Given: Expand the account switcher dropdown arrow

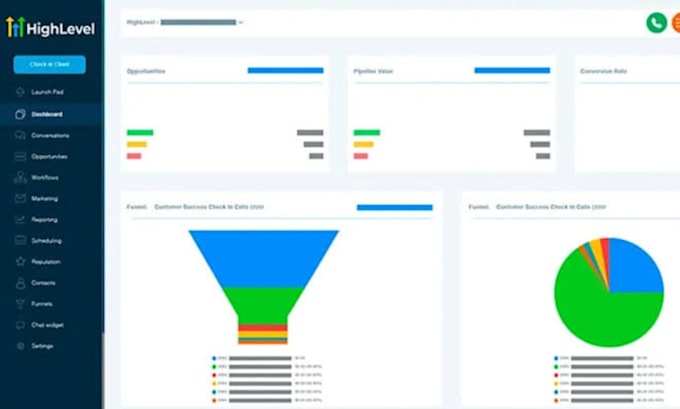Looking at the screenshot, I should [x=241, y=23].
